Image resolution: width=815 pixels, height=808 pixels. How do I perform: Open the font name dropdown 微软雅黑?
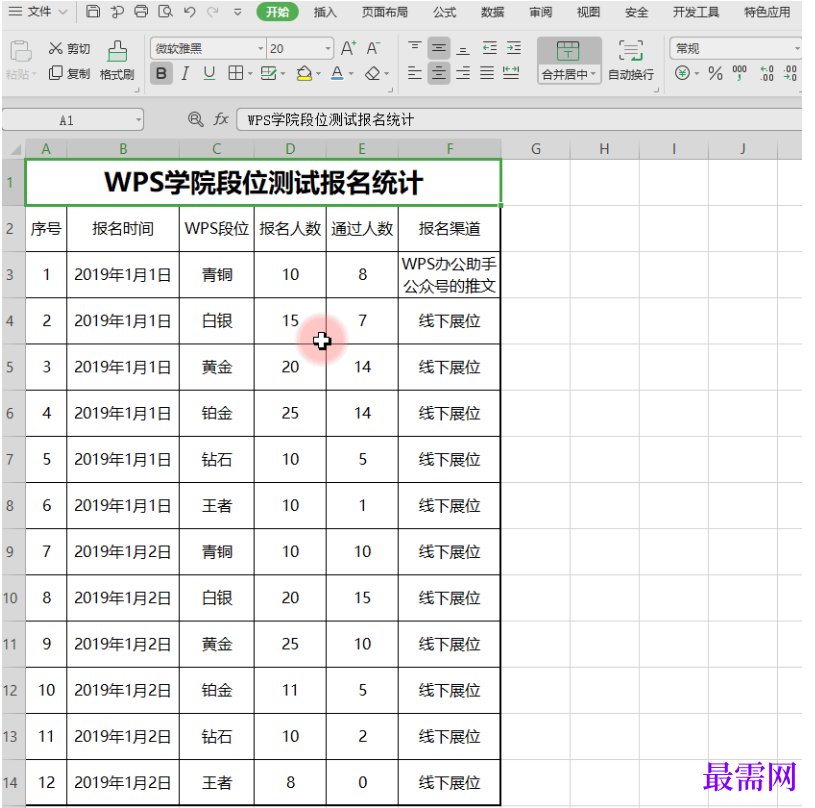coord(261,49)
